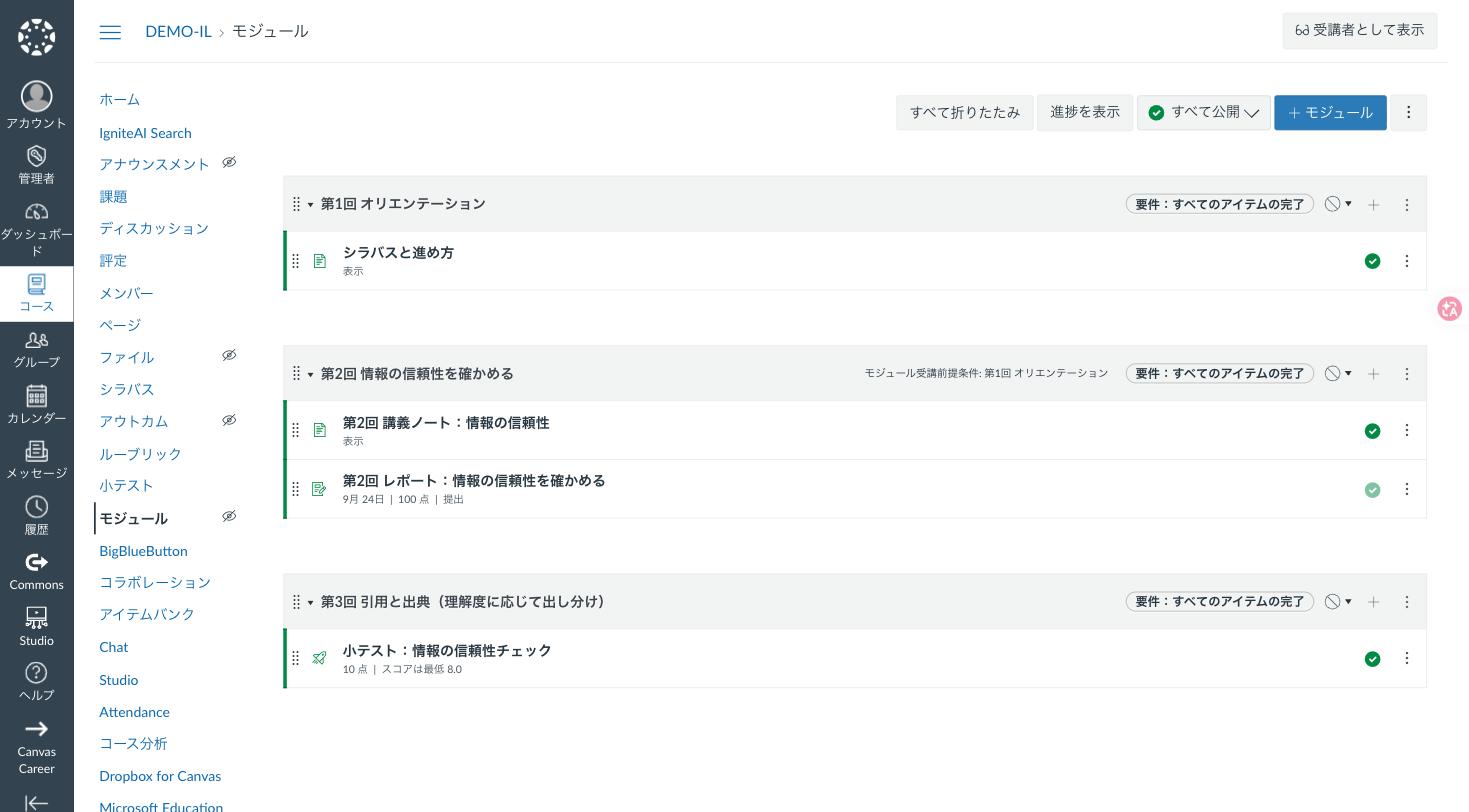This screenshot has width=1469, height=812.
Task: Add a new module with +モジュール
Action: [1330, 113]
